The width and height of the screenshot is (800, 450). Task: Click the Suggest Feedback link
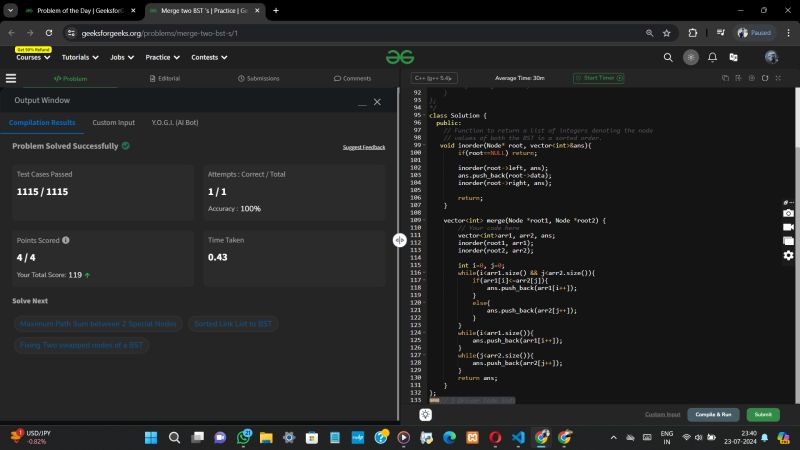pyautogui.click(x=363, y=147)
